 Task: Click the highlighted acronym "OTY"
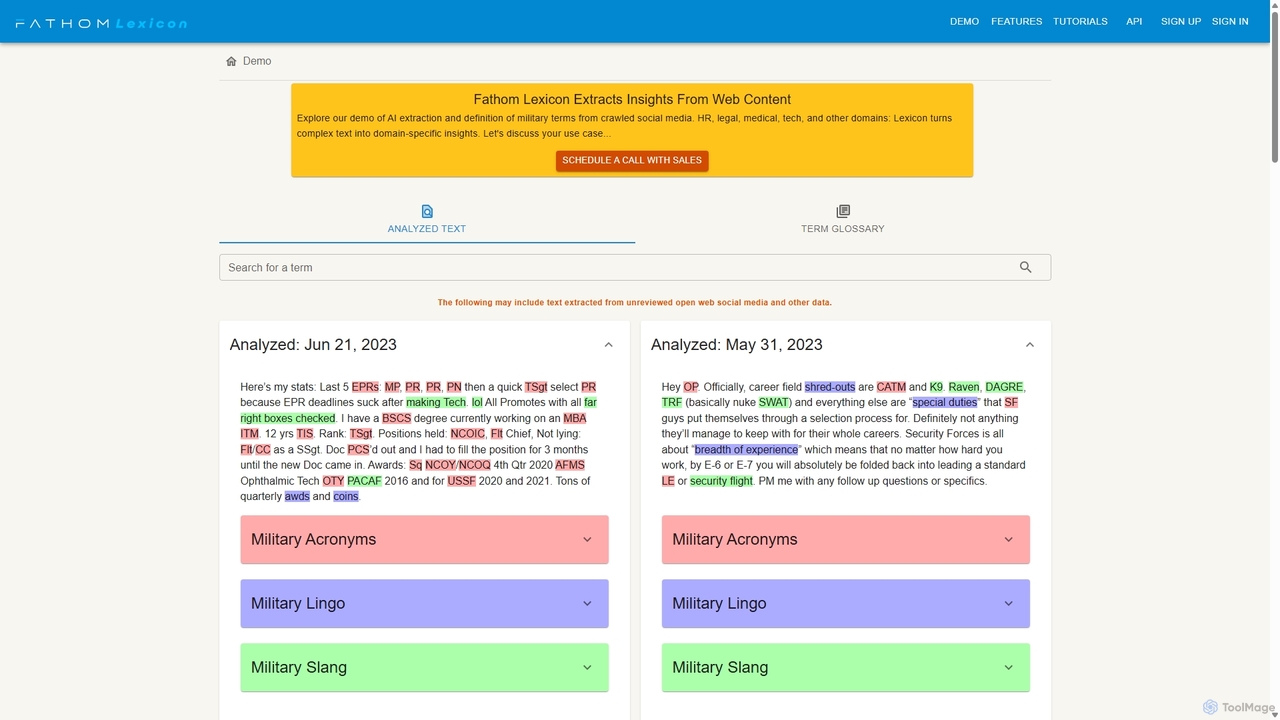(333, 481)
